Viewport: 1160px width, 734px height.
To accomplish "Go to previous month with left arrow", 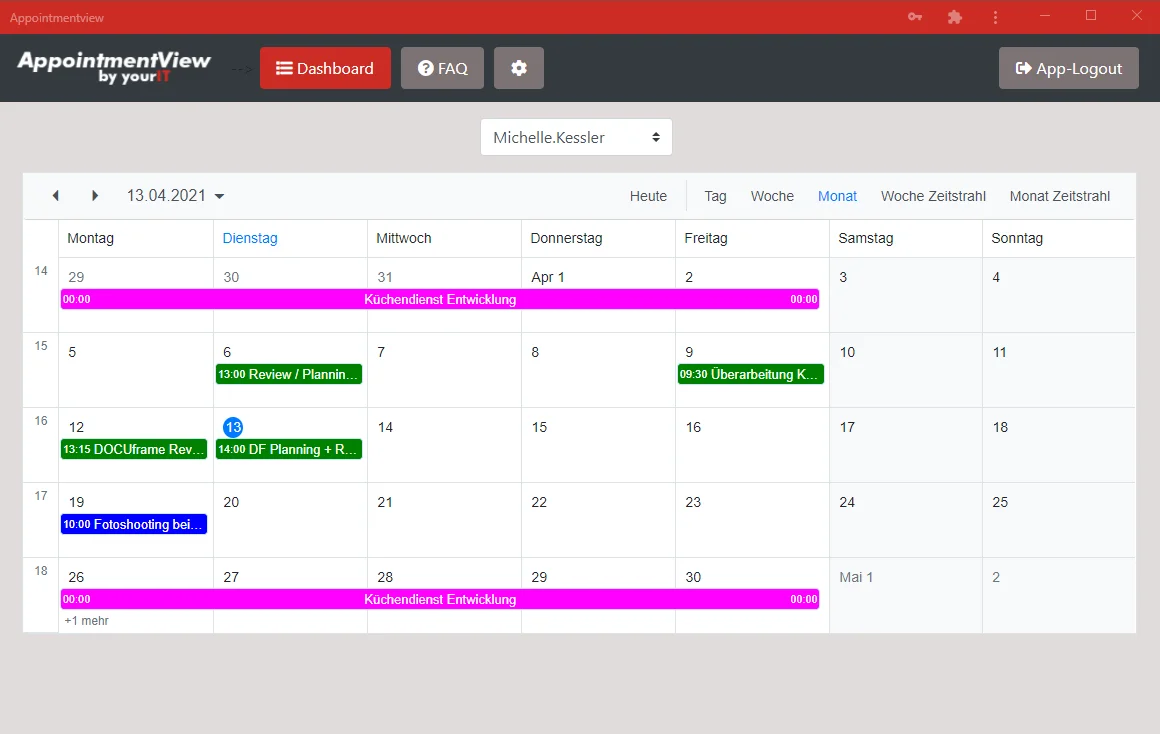I will (56, 196).
